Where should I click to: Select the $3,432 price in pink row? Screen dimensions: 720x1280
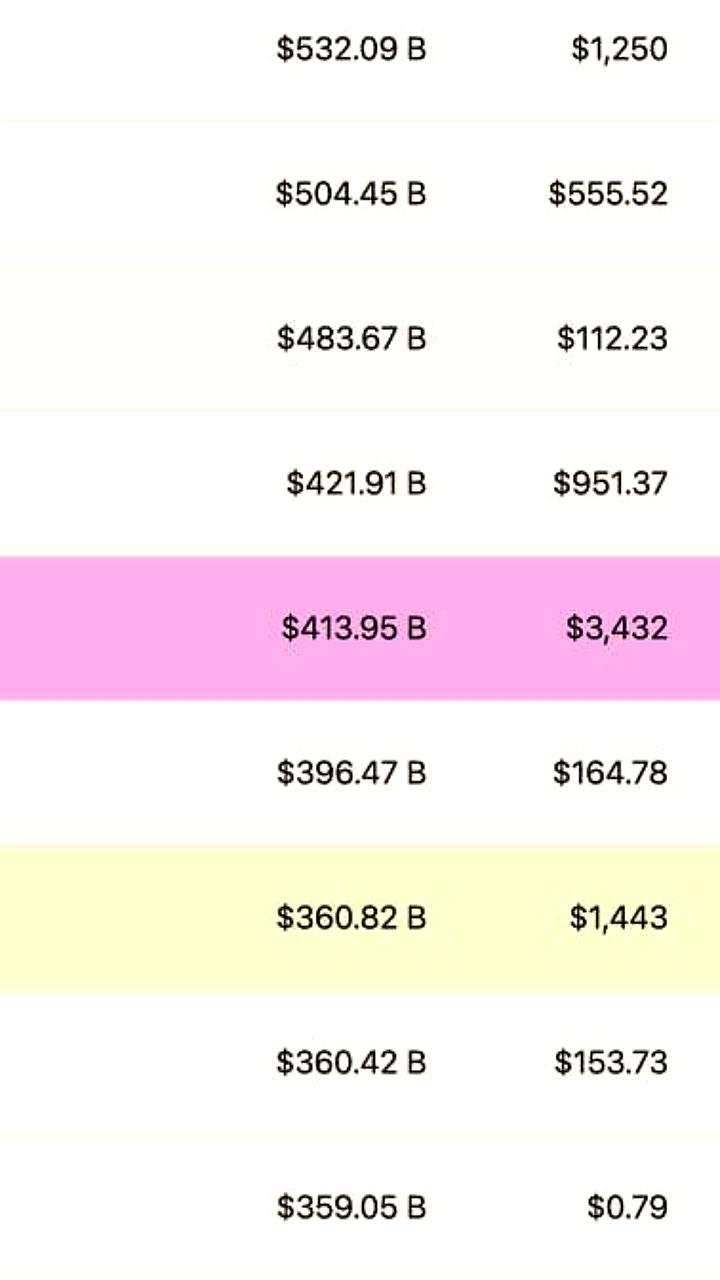click(x=617, y=628)
